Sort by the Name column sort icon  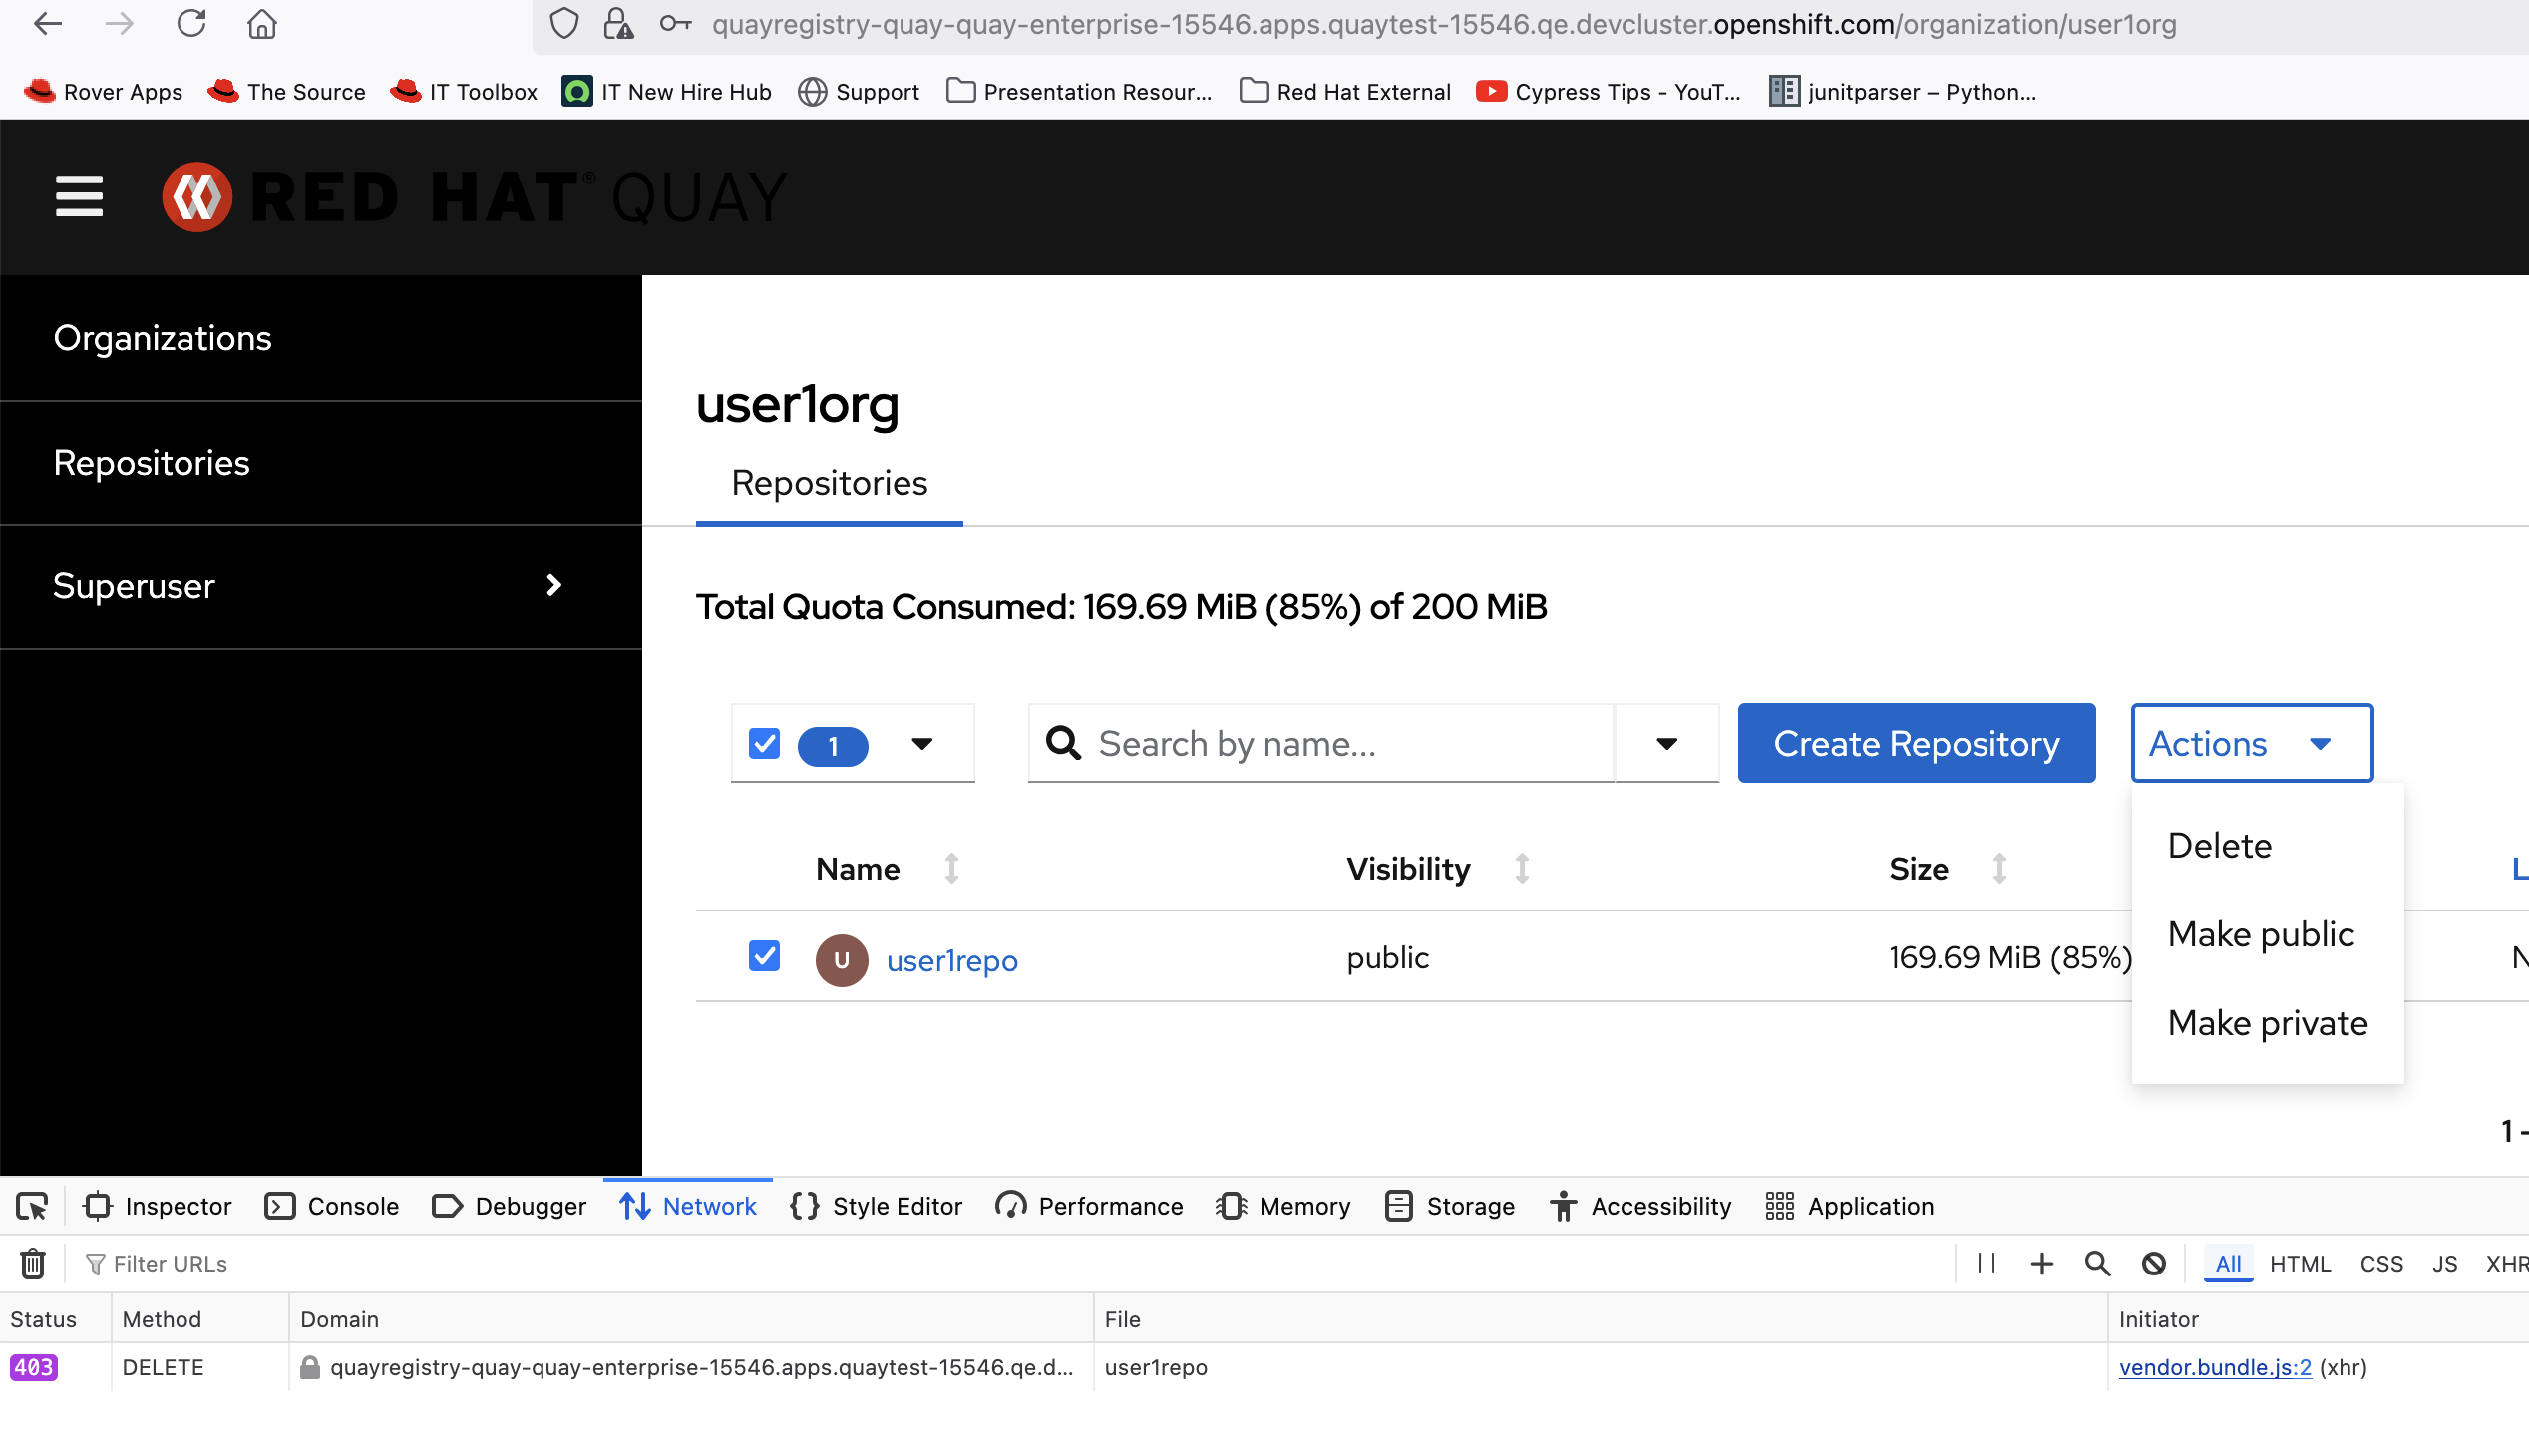(951, 868)
